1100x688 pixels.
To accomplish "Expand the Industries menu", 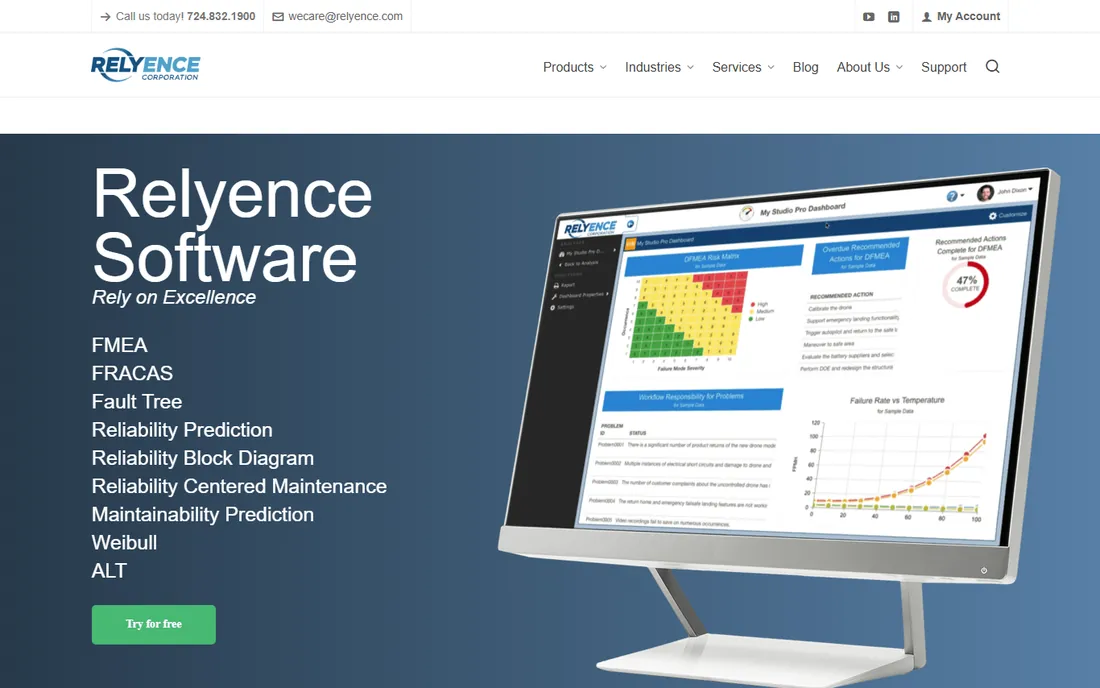I will 659,67.
